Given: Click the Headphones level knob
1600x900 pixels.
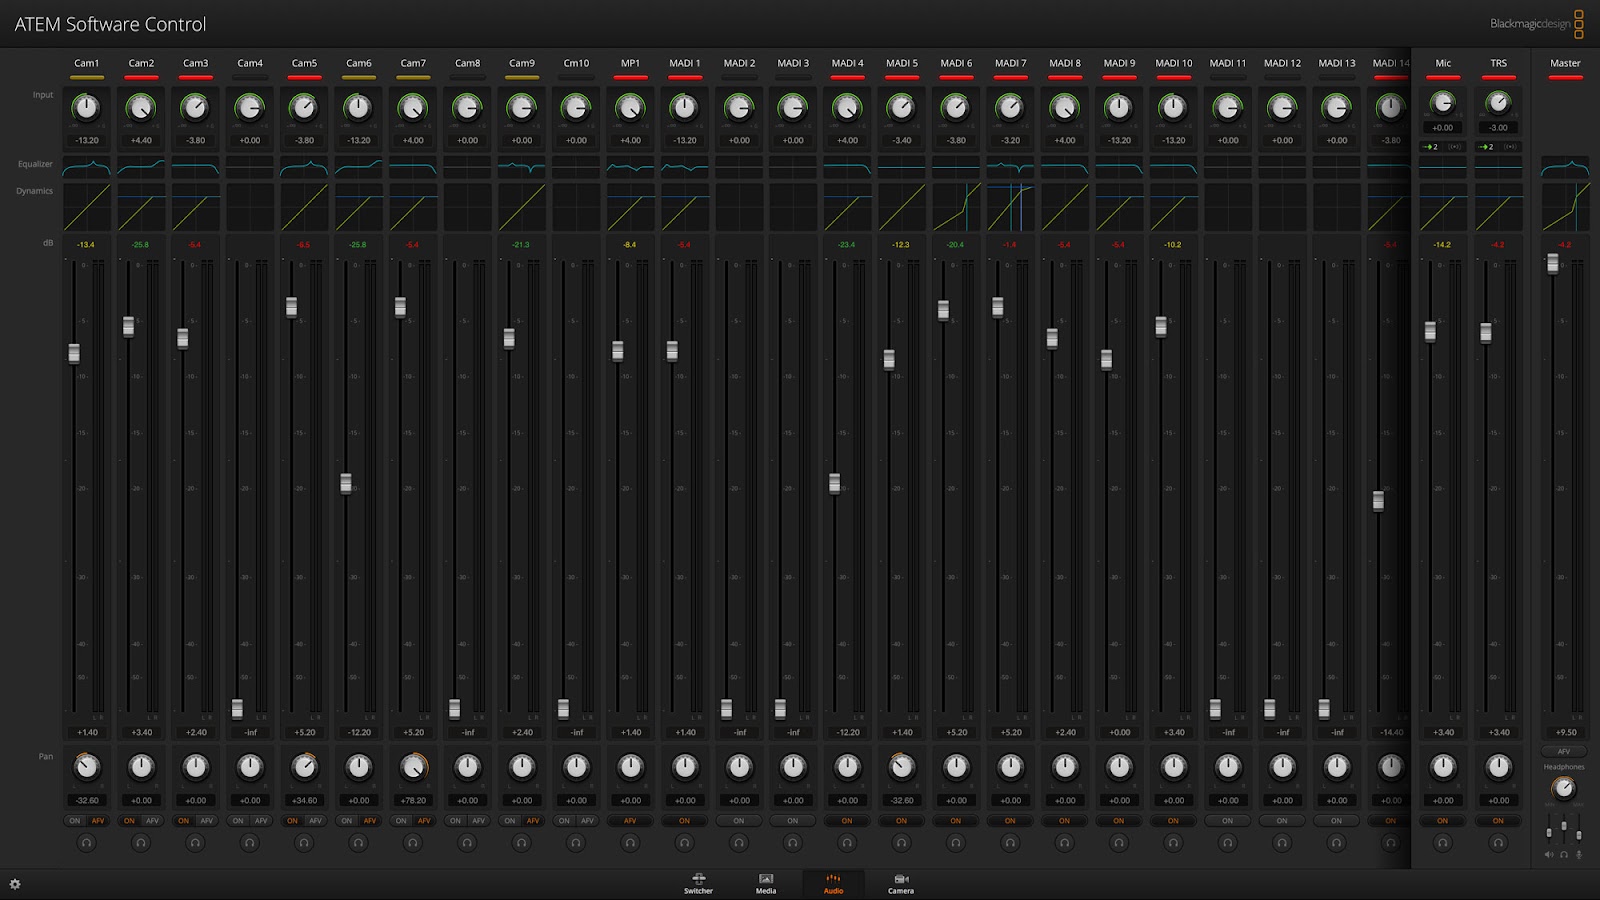Looking at the screenshot, I should point(1564,788).
